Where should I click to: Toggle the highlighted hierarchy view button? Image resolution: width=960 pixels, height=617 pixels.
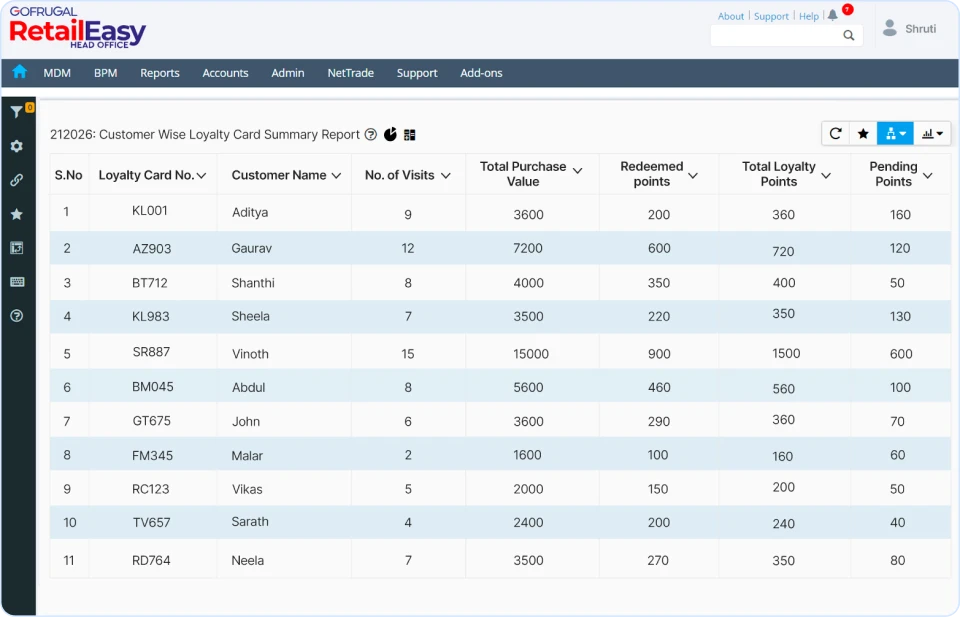[893, 132]
